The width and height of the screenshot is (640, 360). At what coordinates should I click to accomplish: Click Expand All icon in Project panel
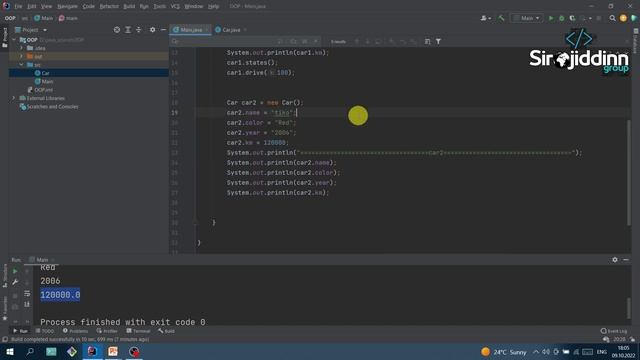click(128, 30)
